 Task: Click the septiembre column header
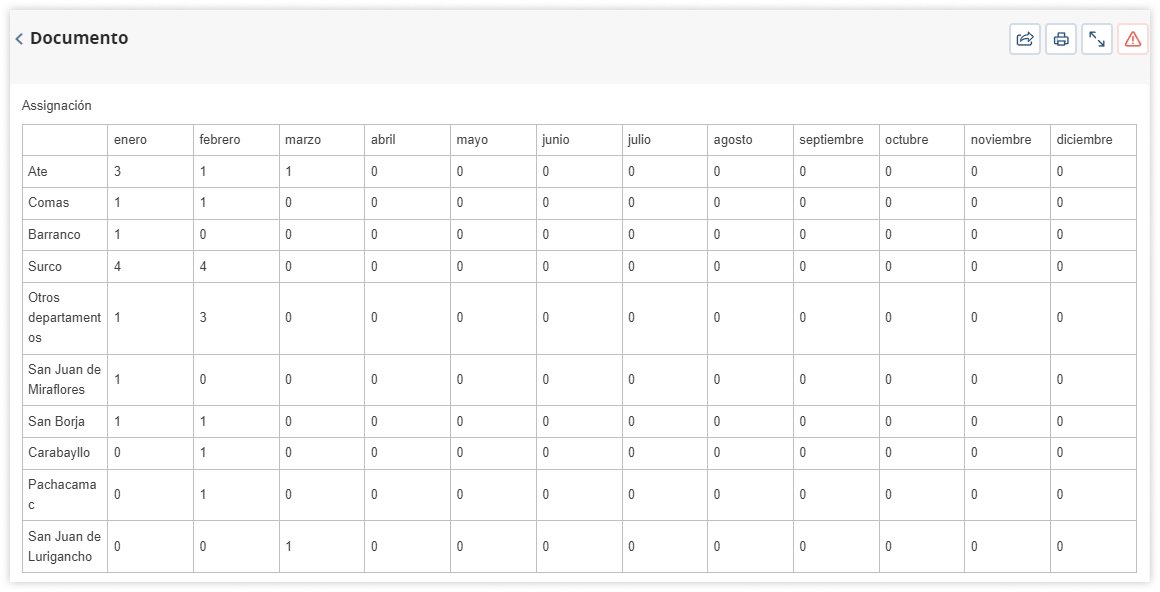click(x=831, y=140)
